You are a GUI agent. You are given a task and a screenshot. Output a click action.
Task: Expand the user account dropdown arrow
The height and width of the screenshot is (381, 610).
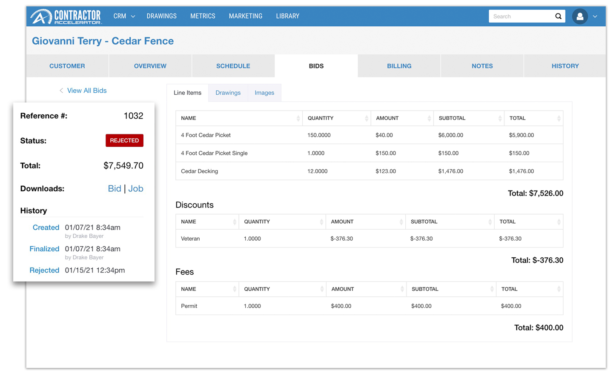point(595,17)
